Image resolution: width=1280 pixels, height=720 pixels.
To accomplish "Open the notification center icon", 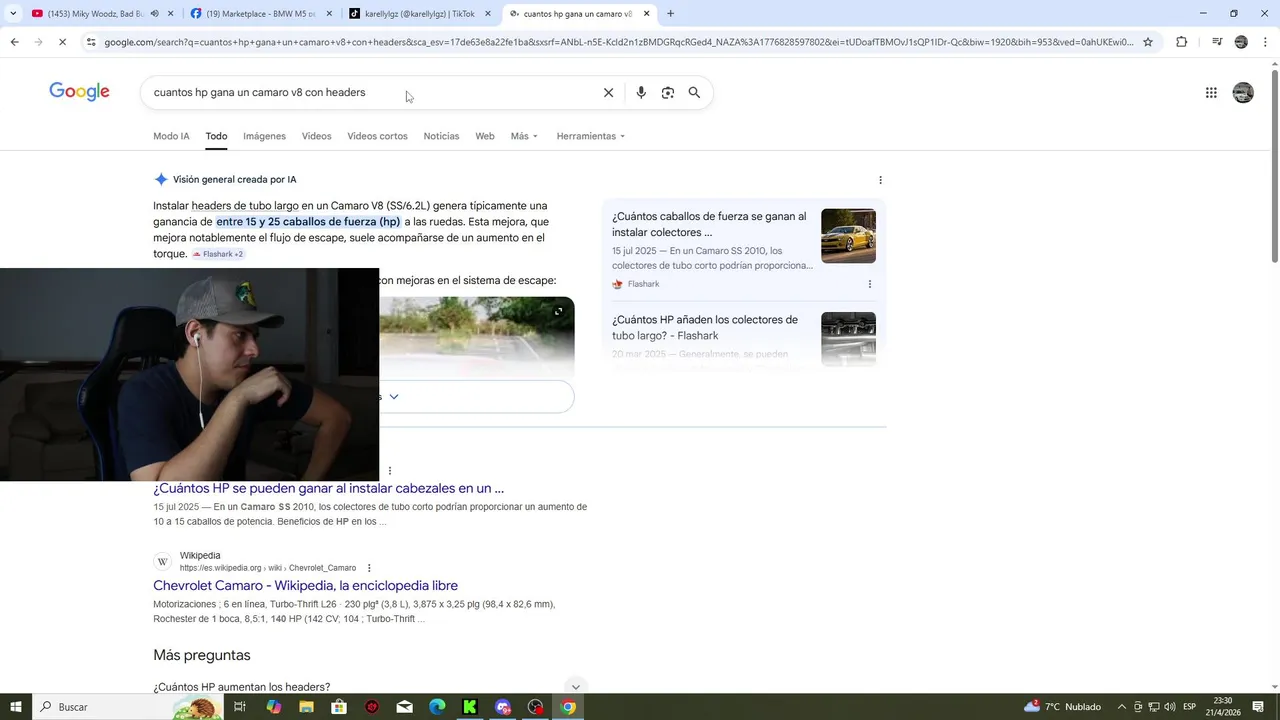I will pos(1258,707).
